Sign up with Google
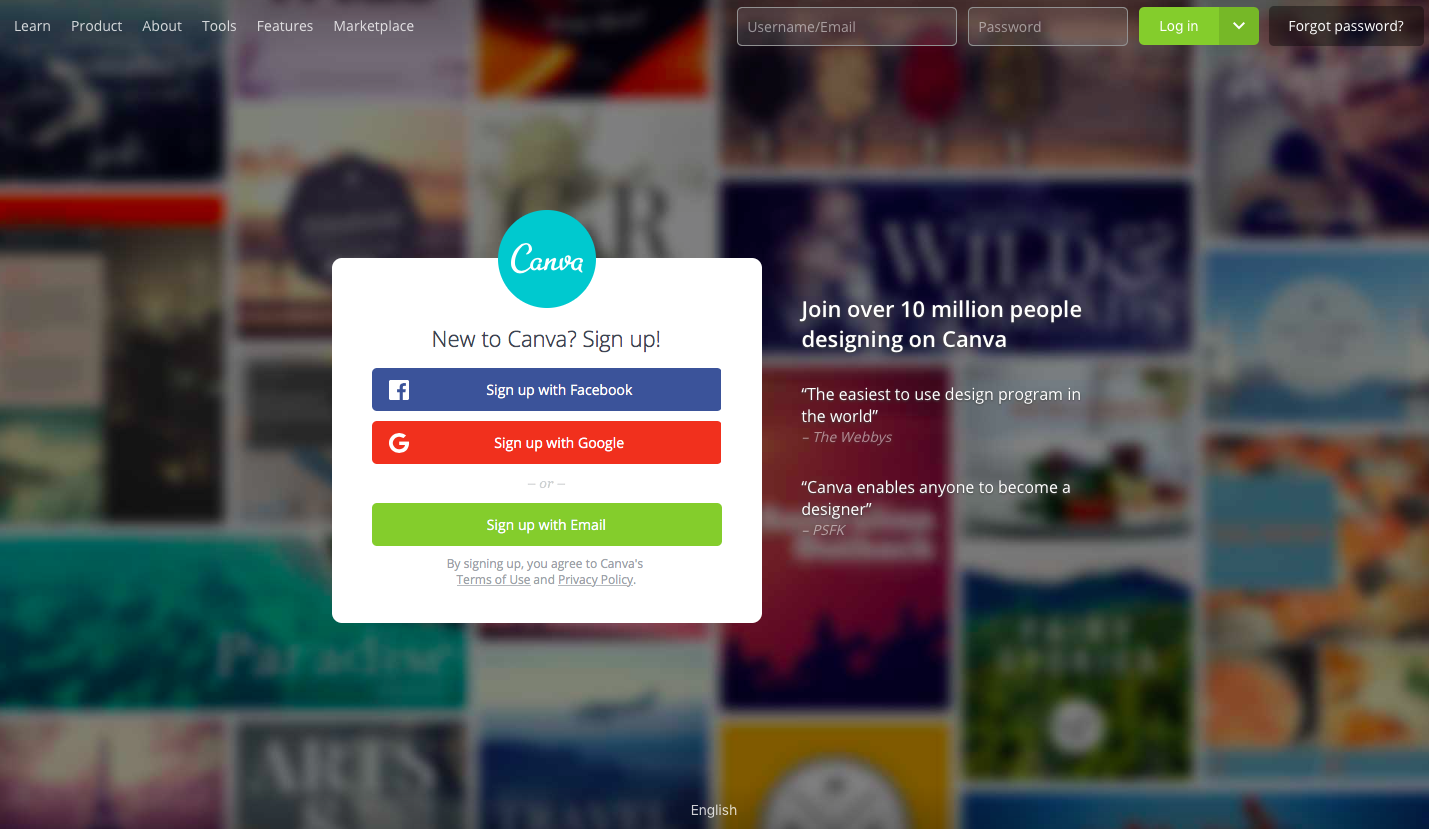 click(x=546, y=443)
